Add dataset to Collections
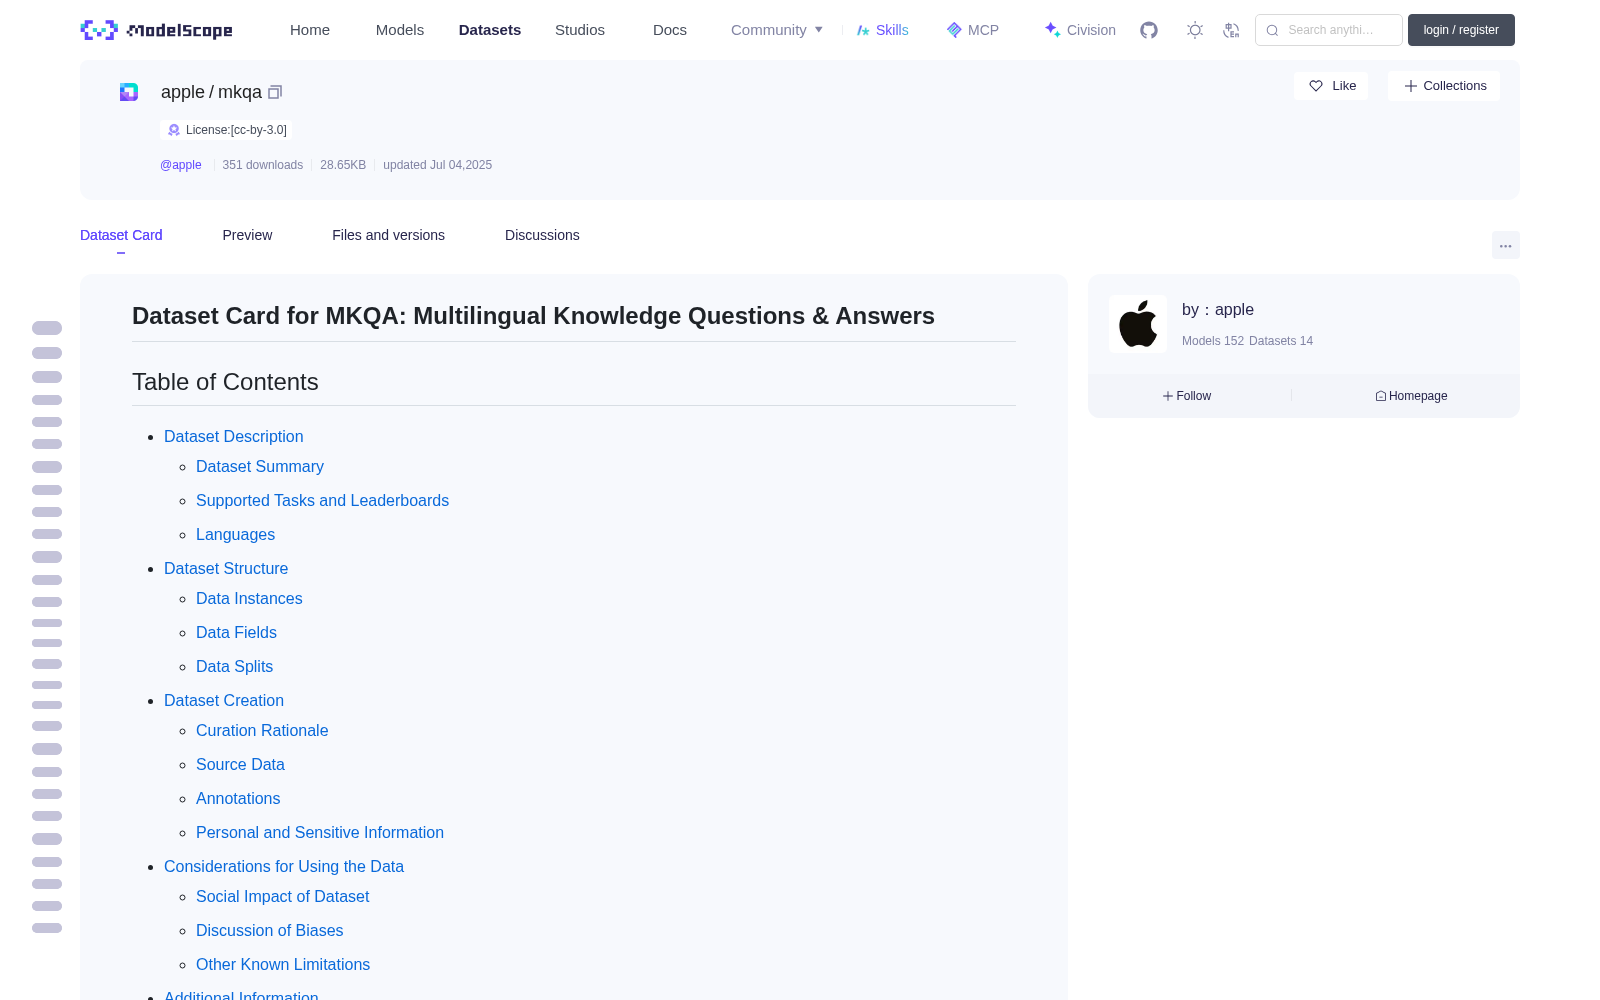The height and width of the screenshot is (1000, 1600). coord(1444,86)
